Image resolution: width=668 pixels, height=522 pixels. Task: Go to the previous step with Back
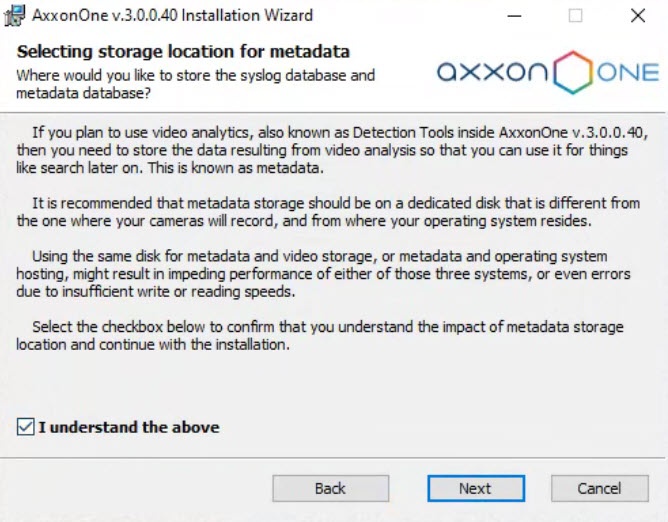point(330,489)
